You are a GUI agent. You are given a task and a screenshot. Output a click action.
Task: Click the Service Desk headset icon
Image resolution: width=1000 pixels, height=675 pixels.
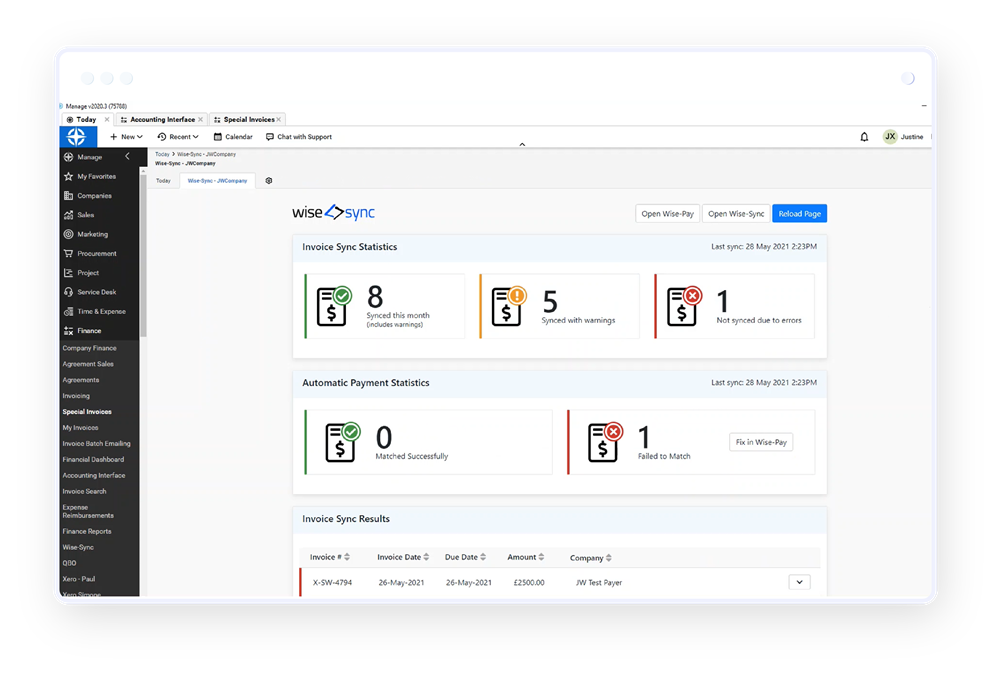point(68,292)
